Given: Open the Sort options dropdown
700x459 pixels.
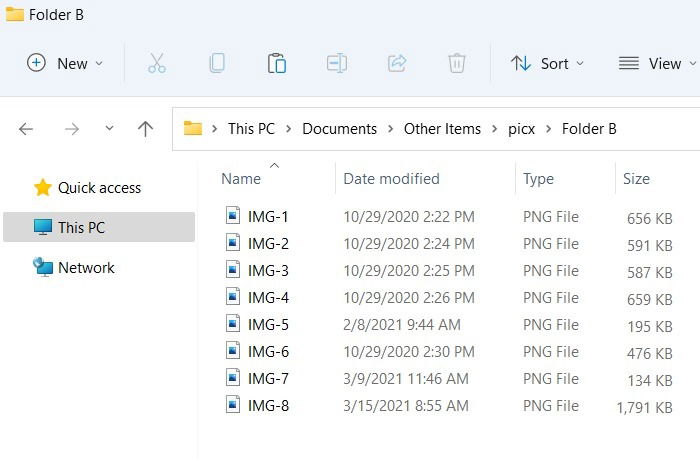Looking at the screenshot, I should 547,63.
